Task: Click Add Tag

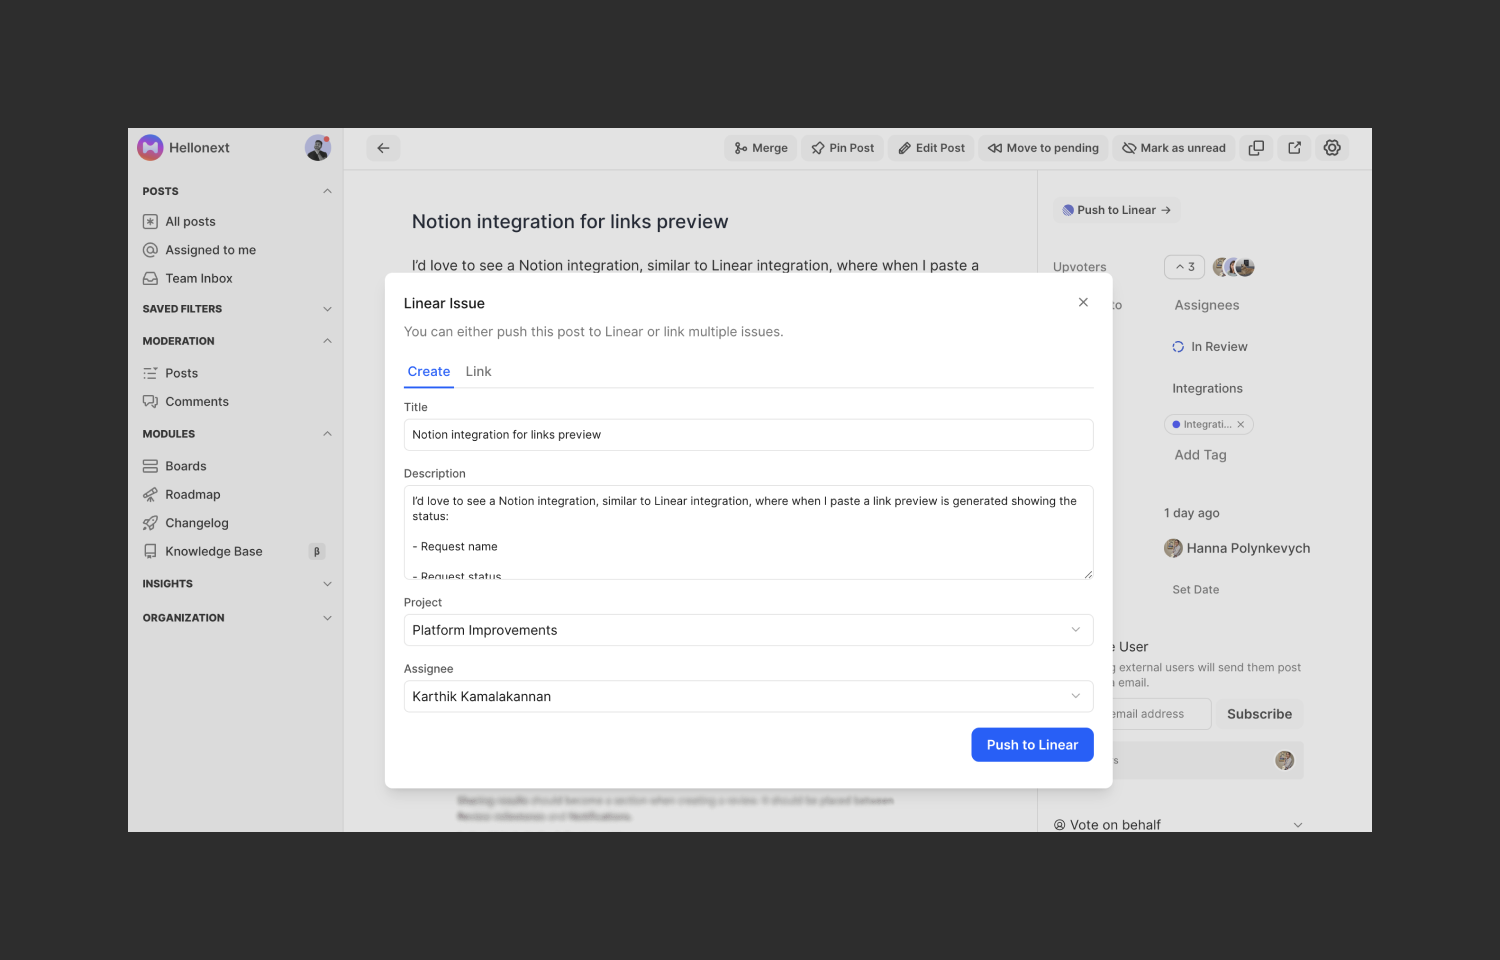Action: 1200,455
